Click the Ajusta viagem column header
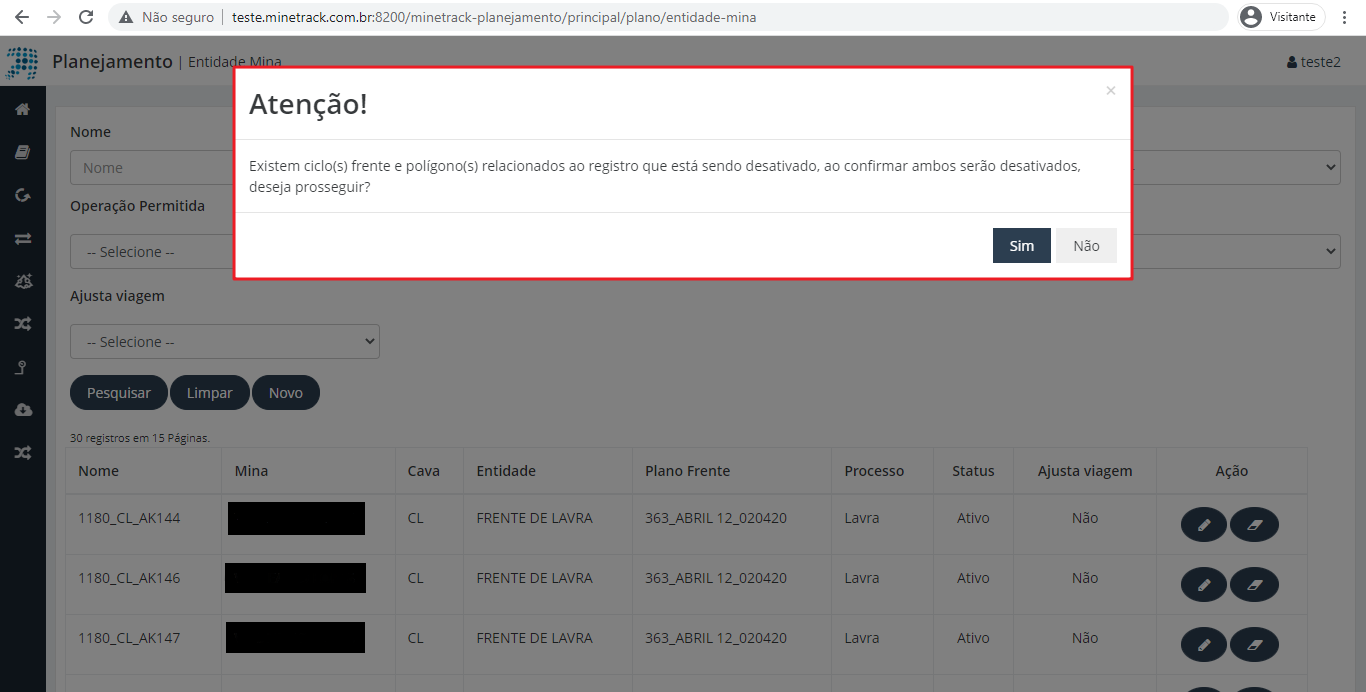 click(1085, 471)
